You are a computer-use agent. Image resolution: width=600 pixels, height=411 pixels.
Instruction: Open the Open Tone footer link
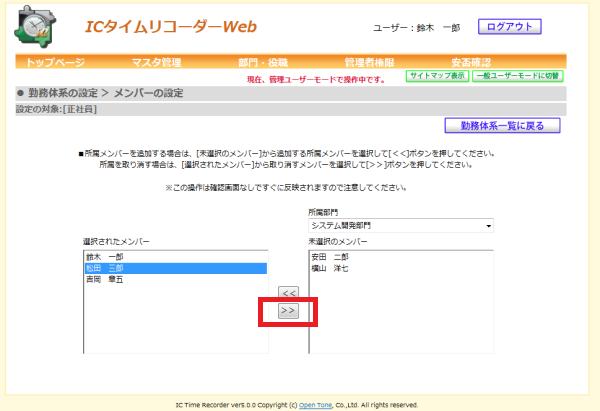point(315,405)
